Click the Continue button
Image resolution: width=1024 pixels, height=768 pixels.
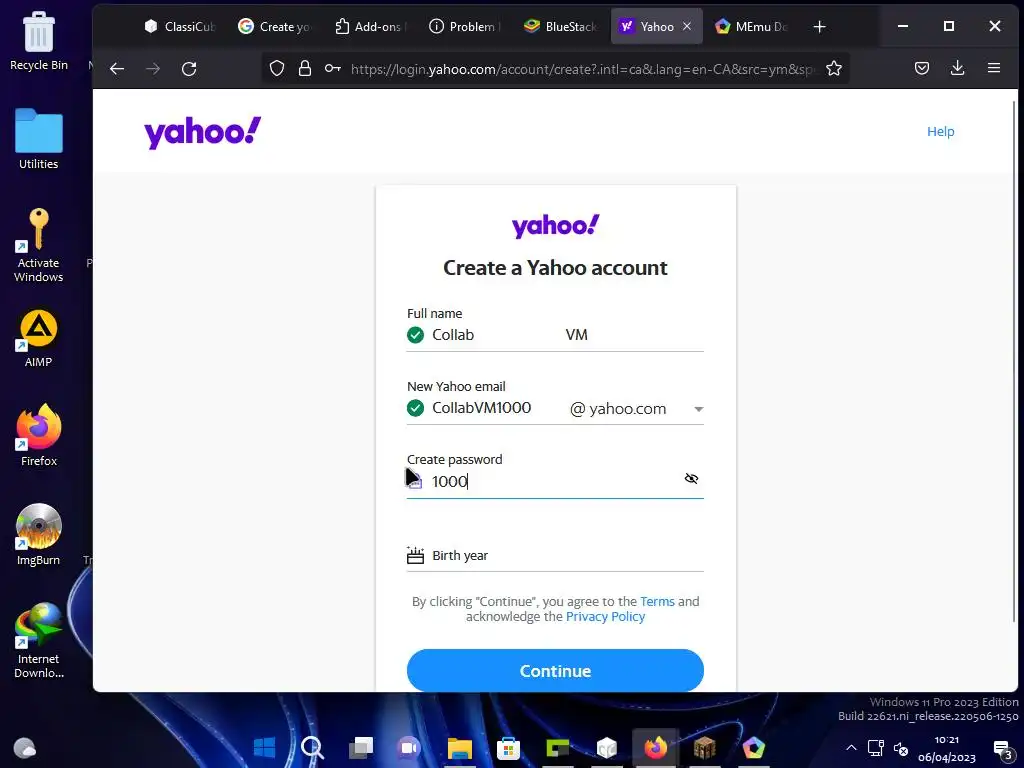555,670
